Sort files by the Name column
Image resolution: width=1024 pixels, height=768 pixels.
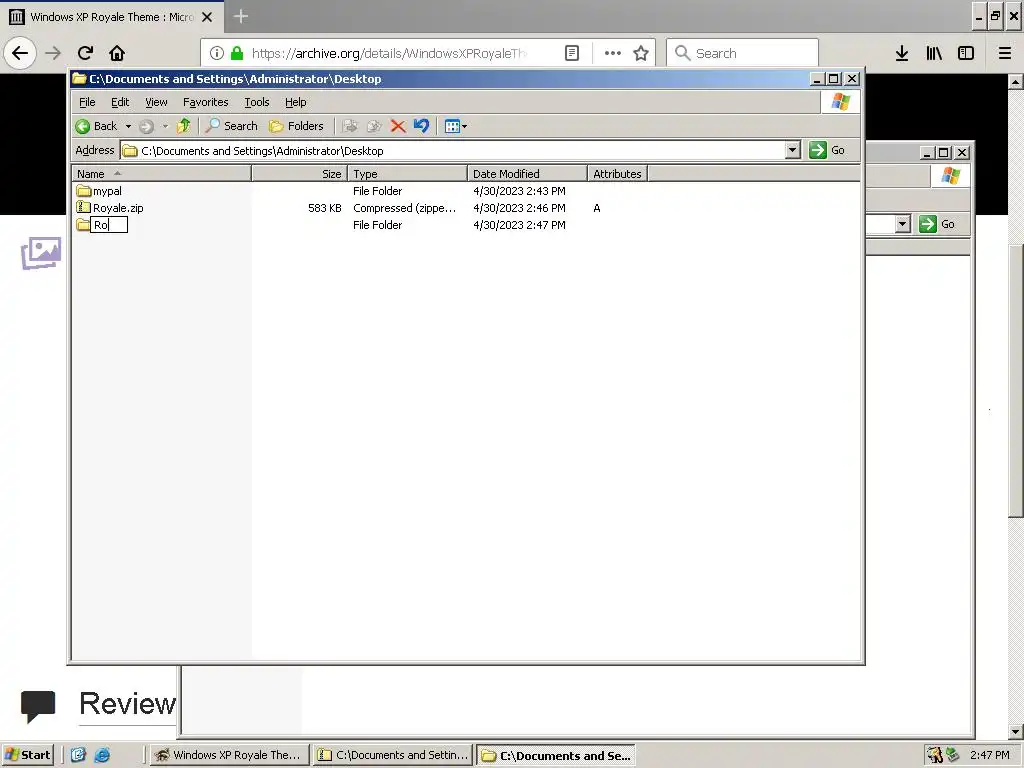click(161, 174)
